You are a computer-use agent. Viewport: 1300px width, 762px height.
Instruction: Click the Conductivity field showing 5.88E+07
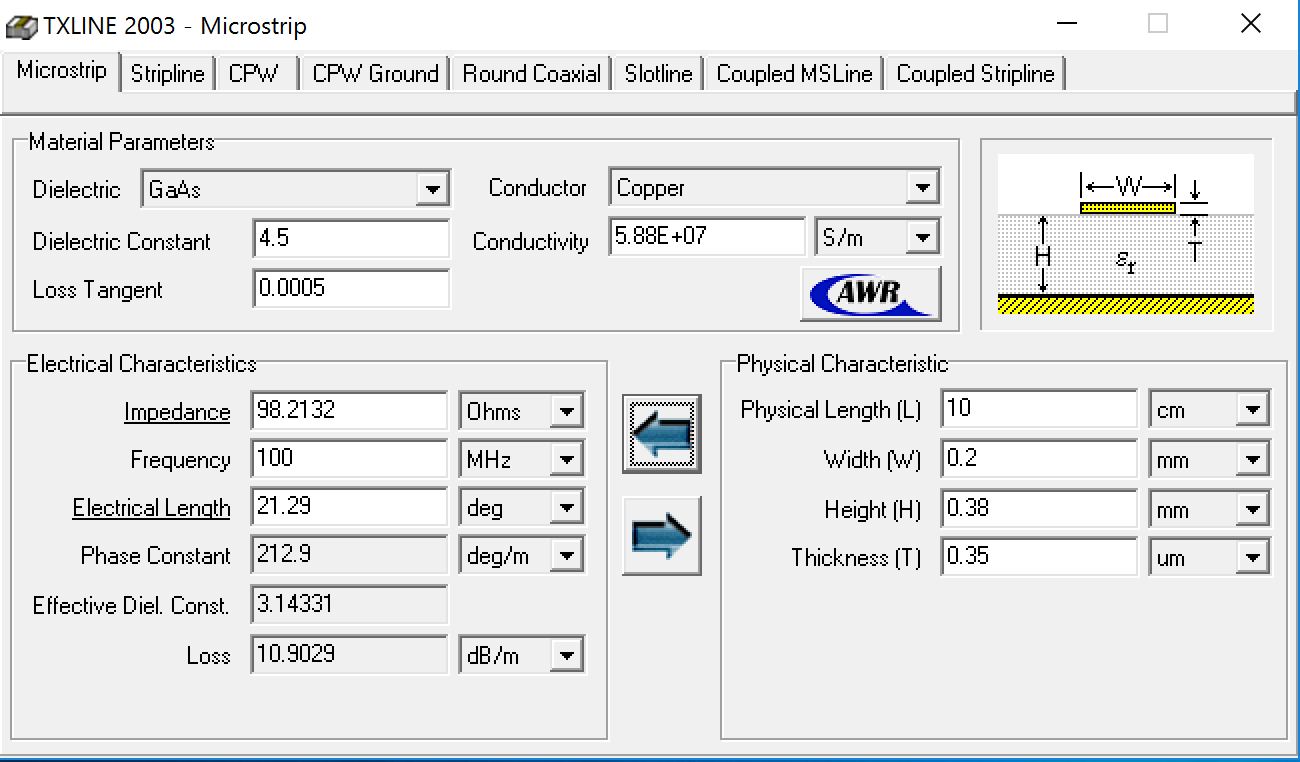pos(707,238)
